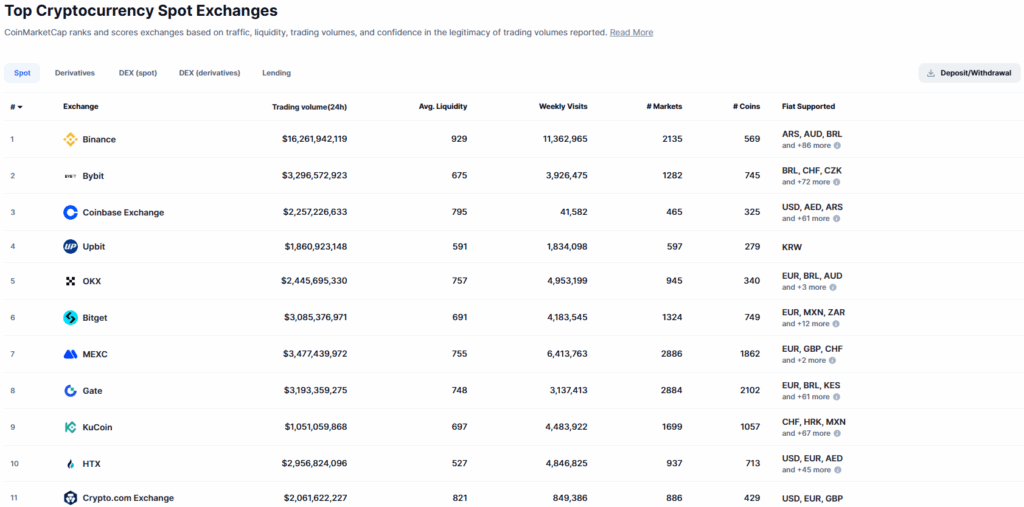Click the Bitget logo icon
The image size is (1024, 507).
tap(70, 318)
